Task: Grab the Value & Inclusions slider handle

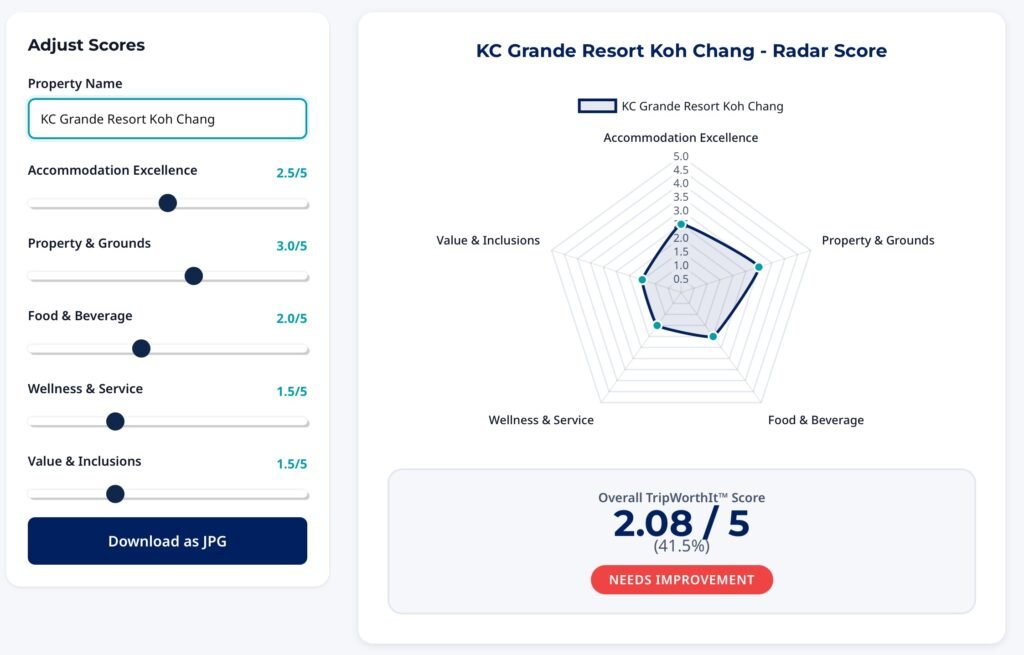Action: pyautogui.click(x=115, y=494)
